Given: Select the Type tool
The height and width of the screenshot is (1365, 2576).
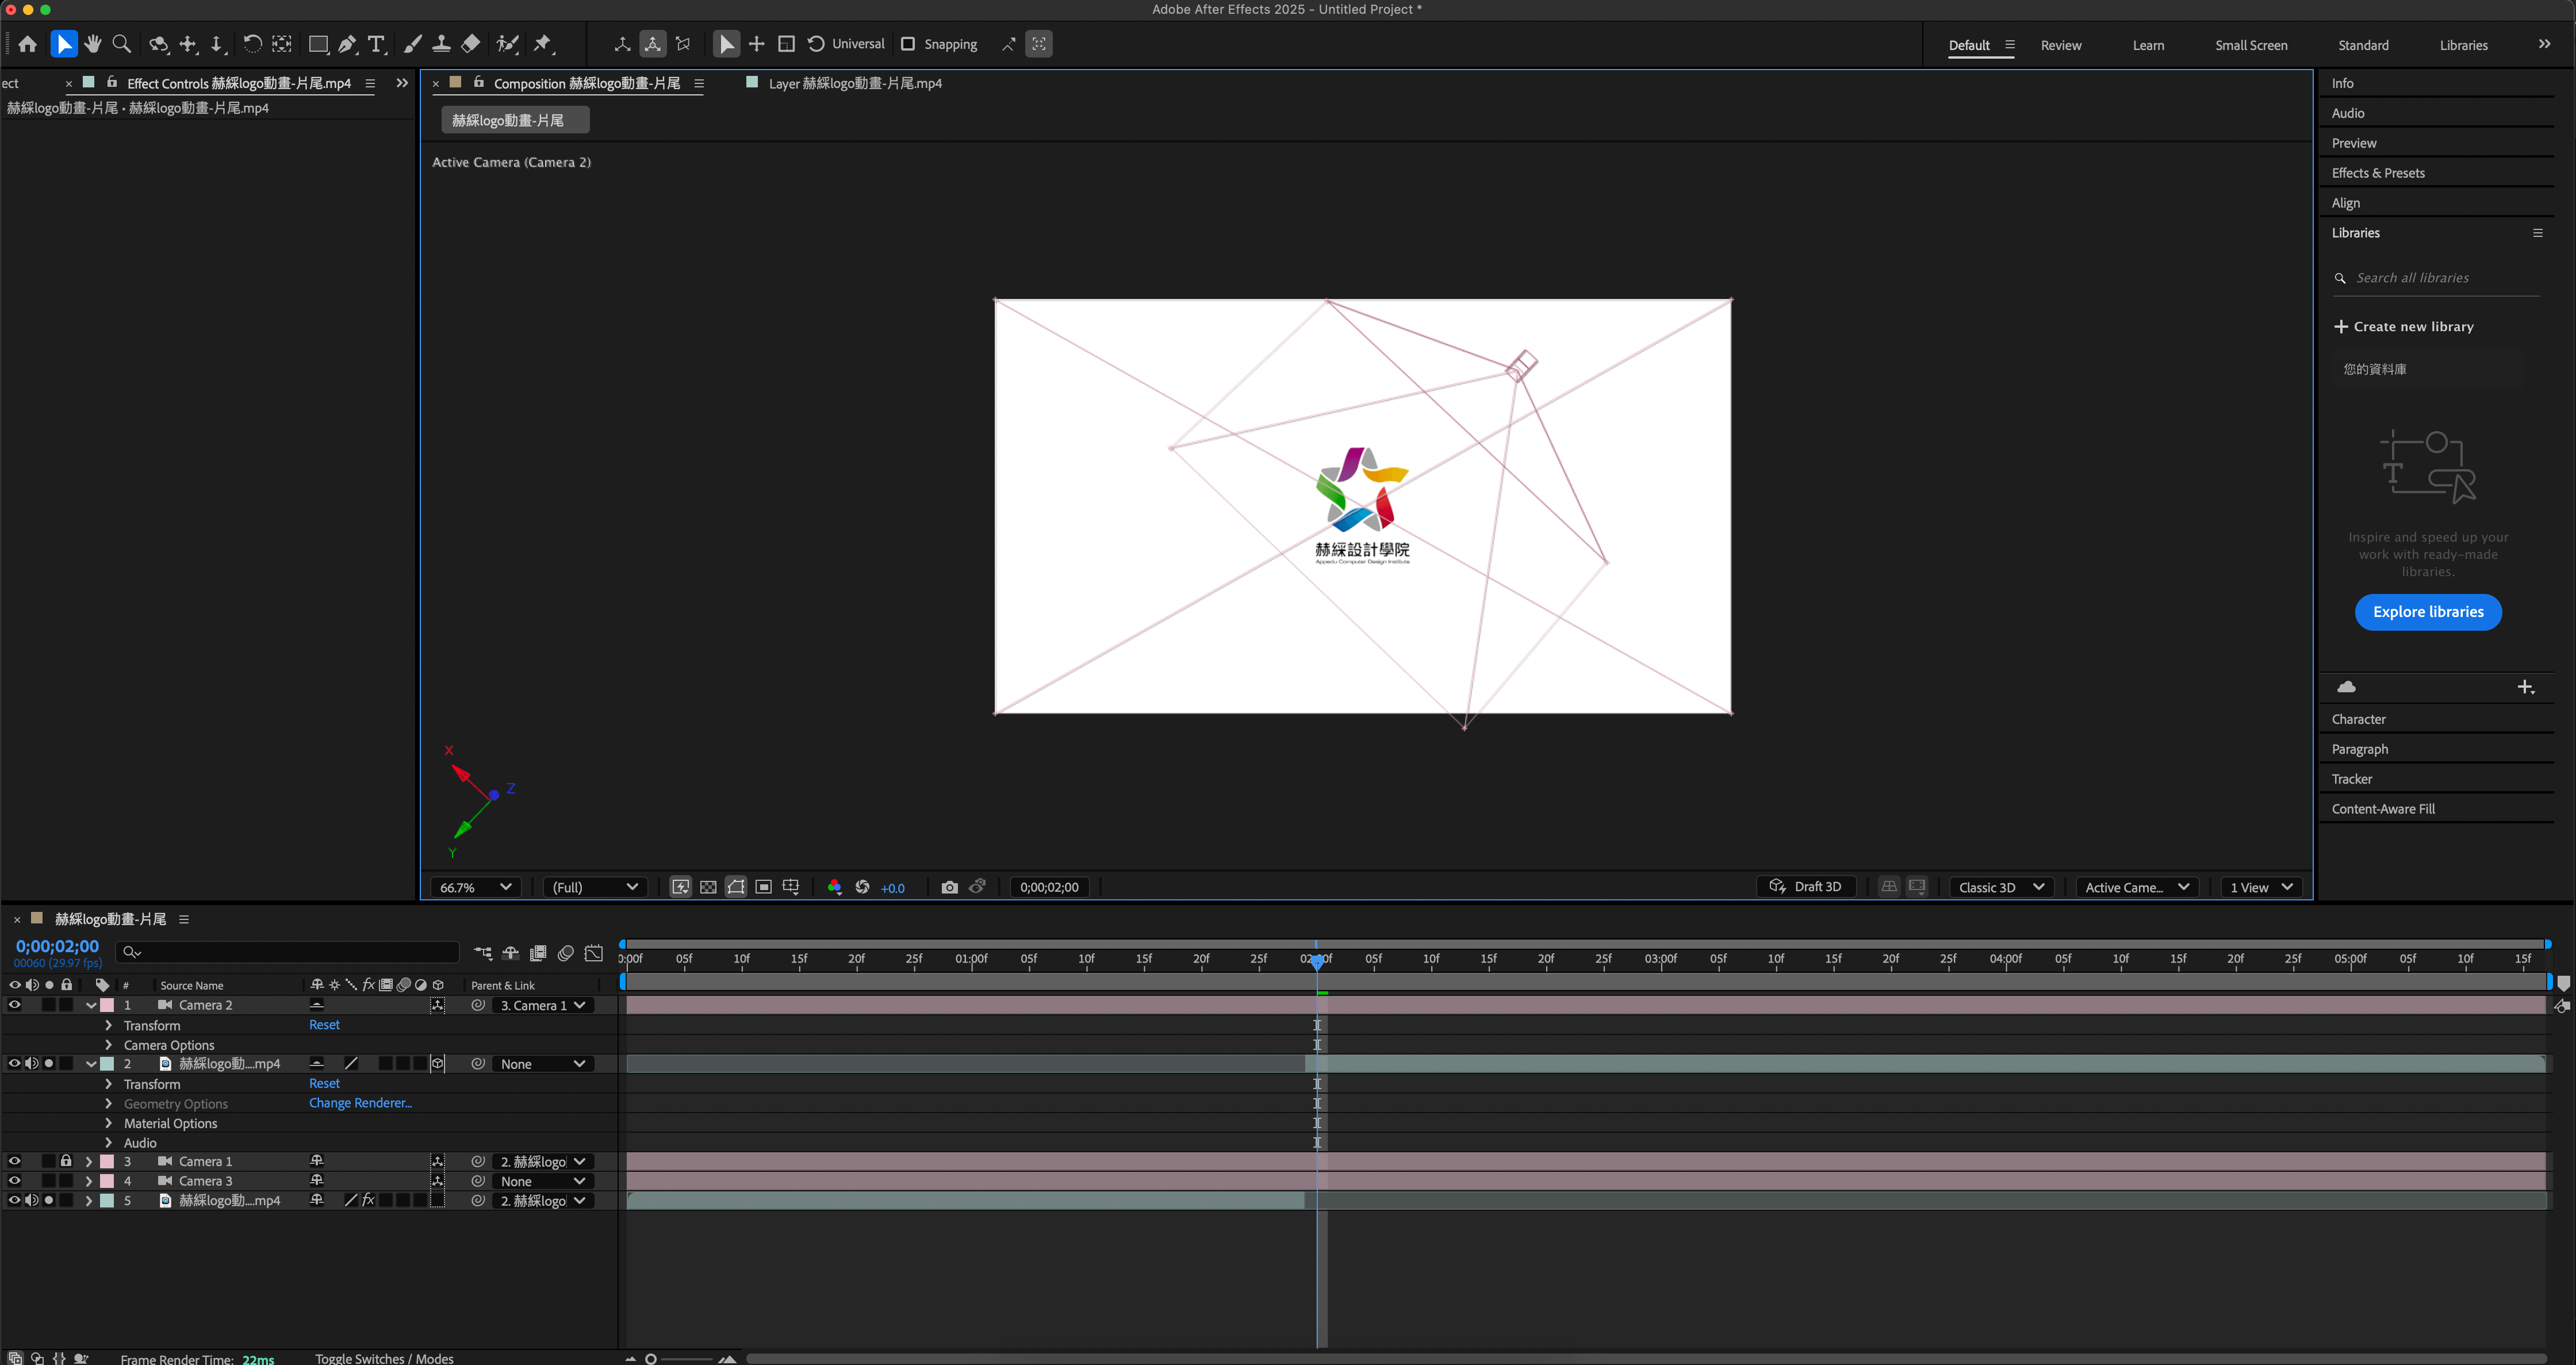Looking at the screenshot, I should (376, 44).
